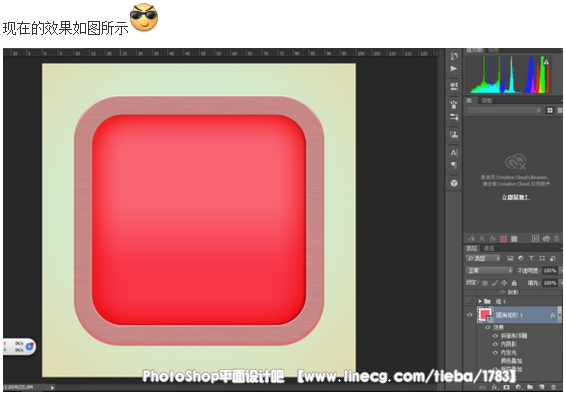Open the Actions panel play icon
566x393 pixels.
click(454, 69)
